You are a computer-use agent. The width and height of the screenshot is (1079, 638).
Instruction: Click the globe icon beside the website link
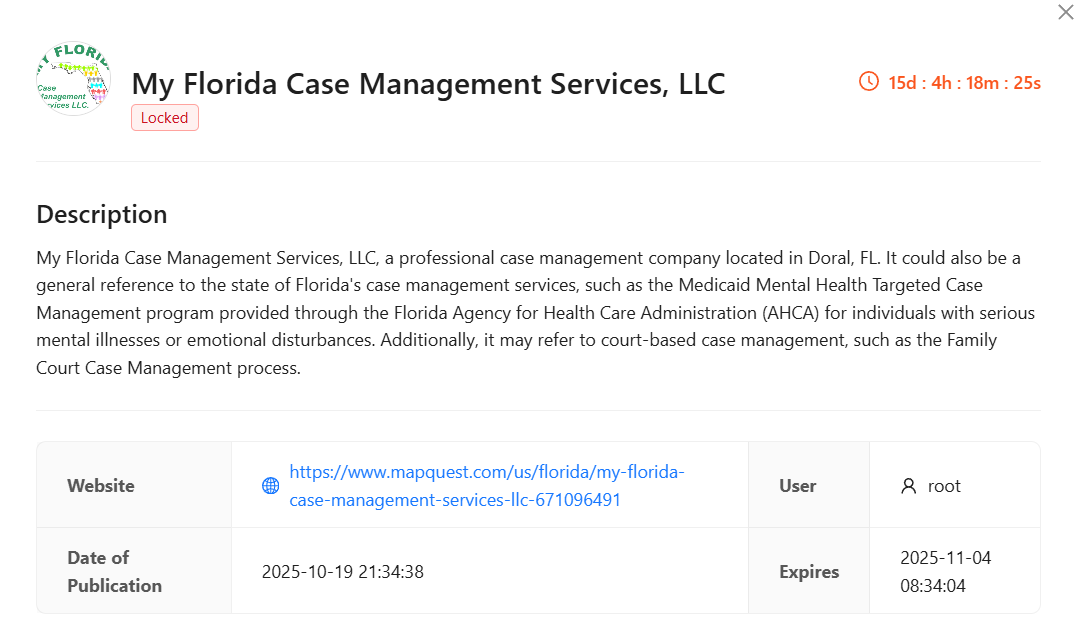click(269, 485)
